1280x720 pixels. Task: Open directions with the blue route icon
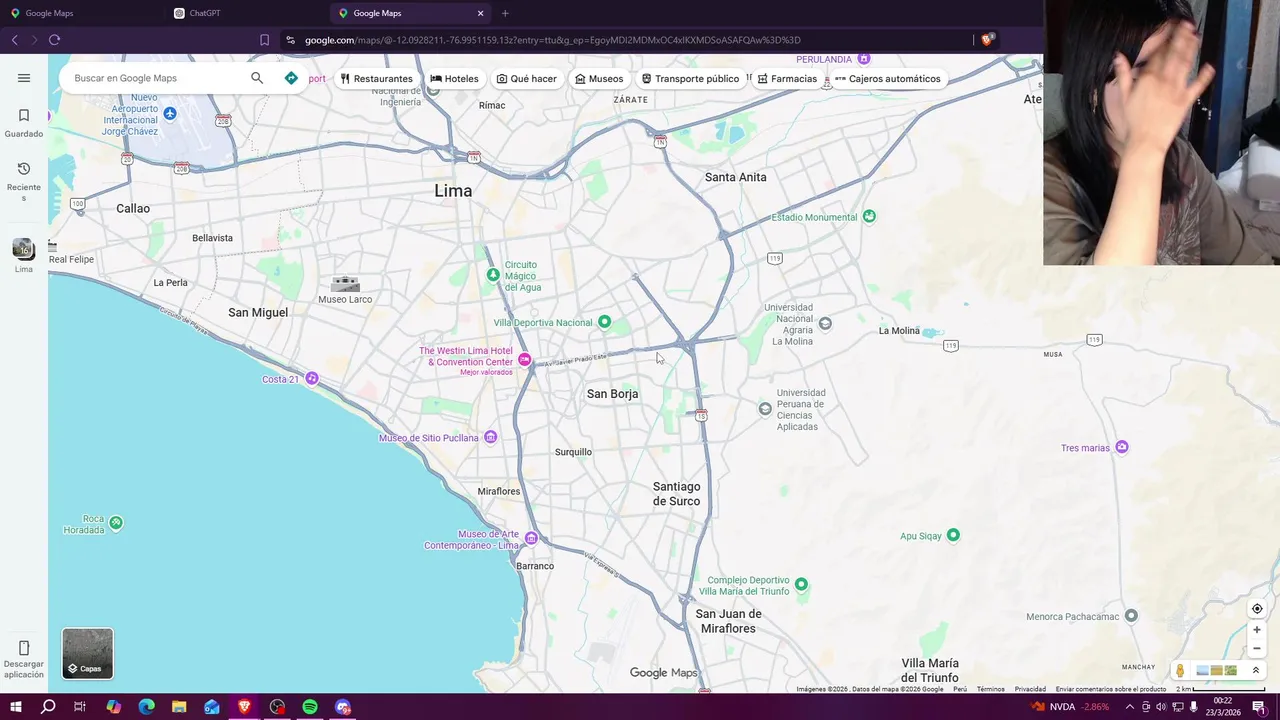coord(291,78)
